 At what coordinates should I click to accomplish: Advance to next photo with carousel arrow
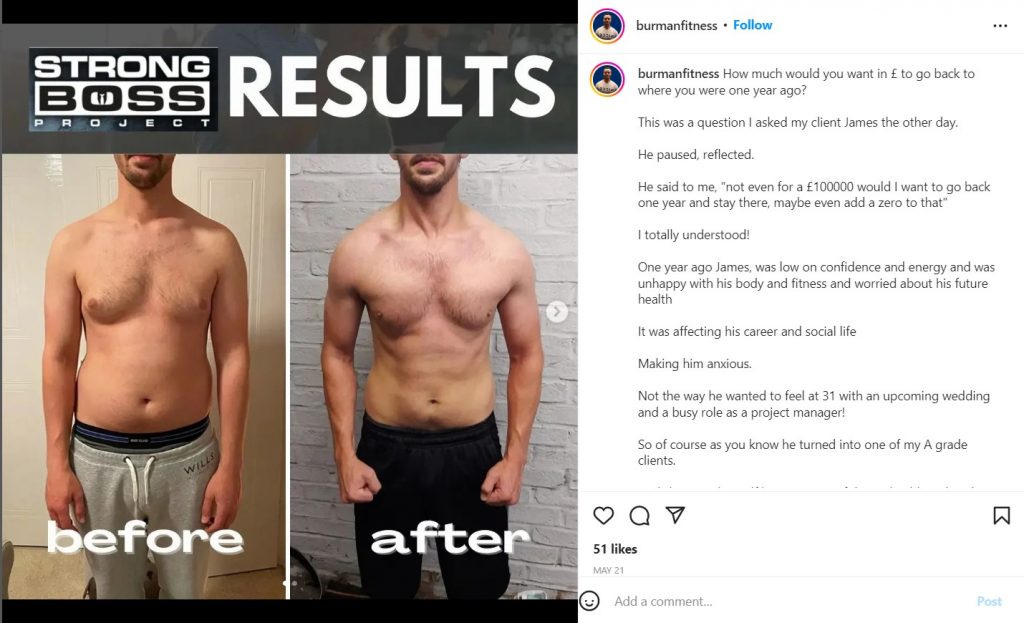[556, 312]
